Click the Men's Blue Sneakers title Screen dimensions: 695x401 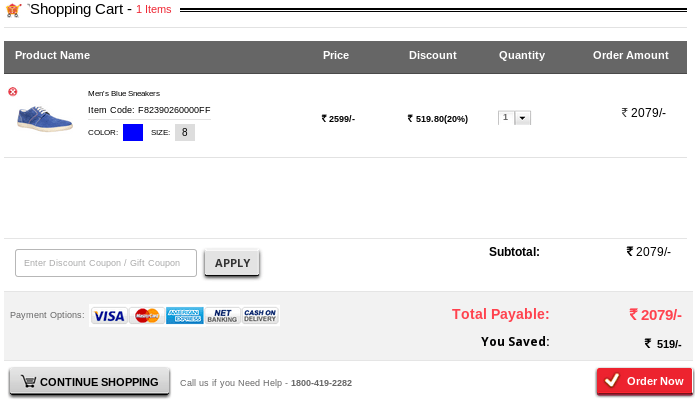(124, 93)
